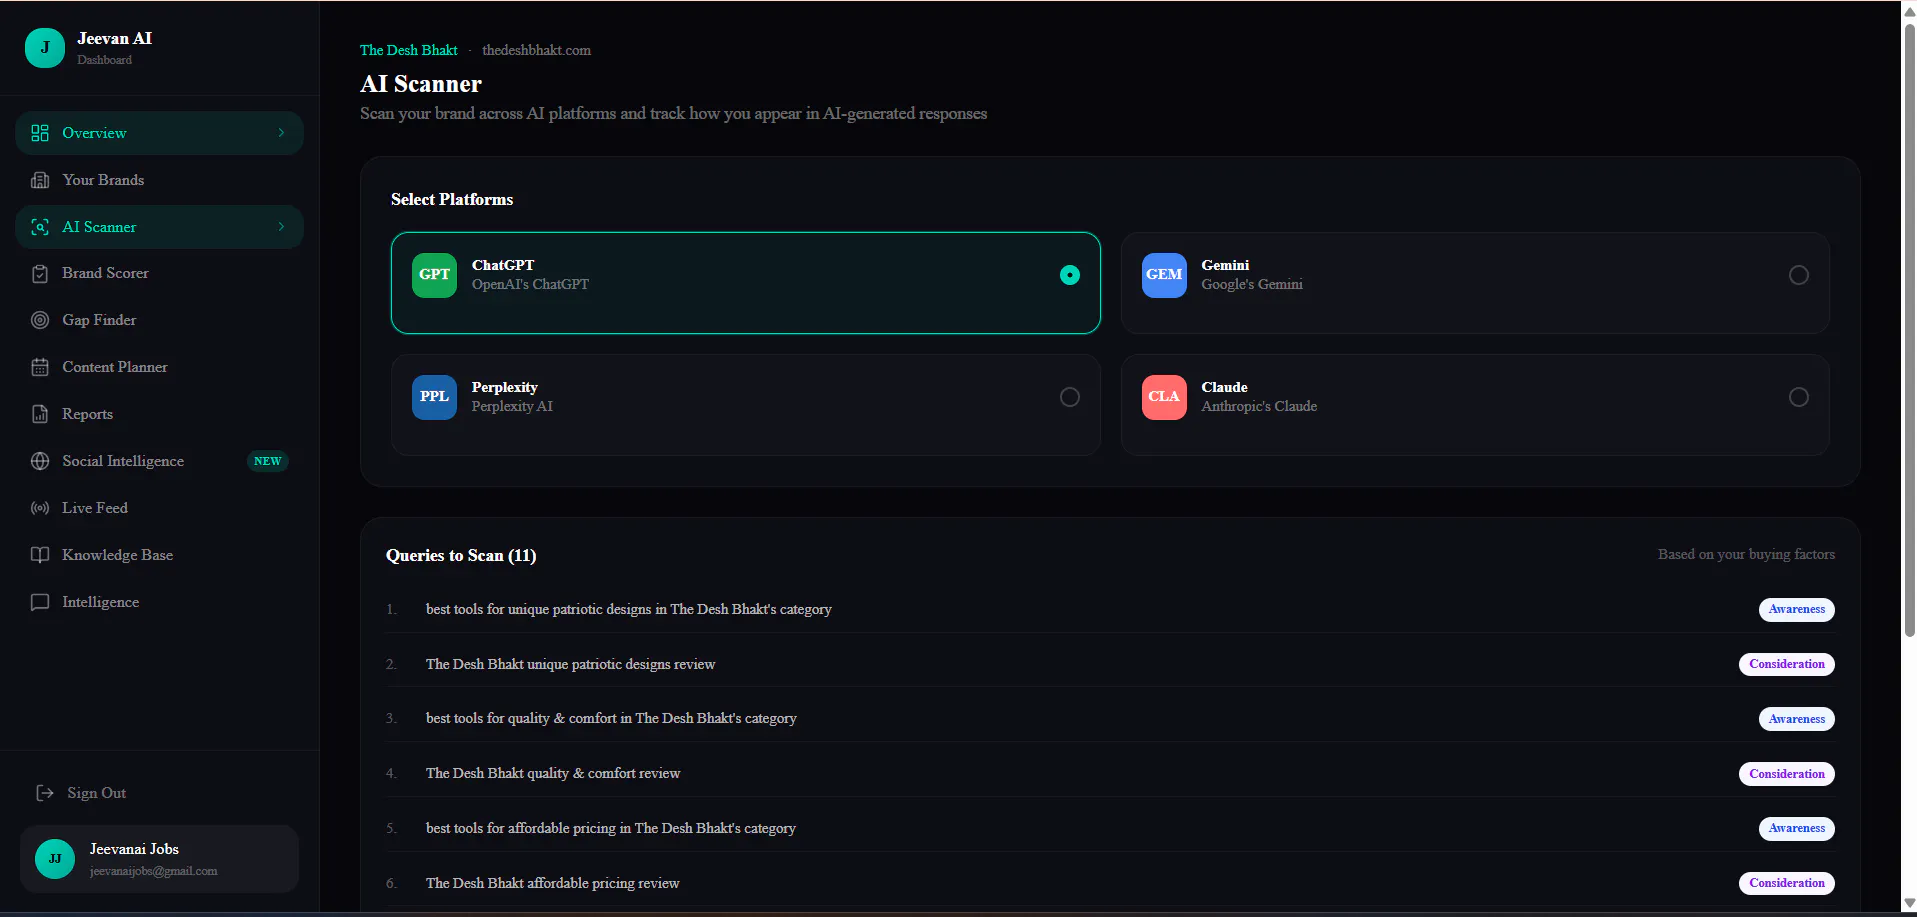The width and height of the screenshot is (1917, 917).
Task: Click the Live Feed broadcast icon
Action: tap(40, 508)
